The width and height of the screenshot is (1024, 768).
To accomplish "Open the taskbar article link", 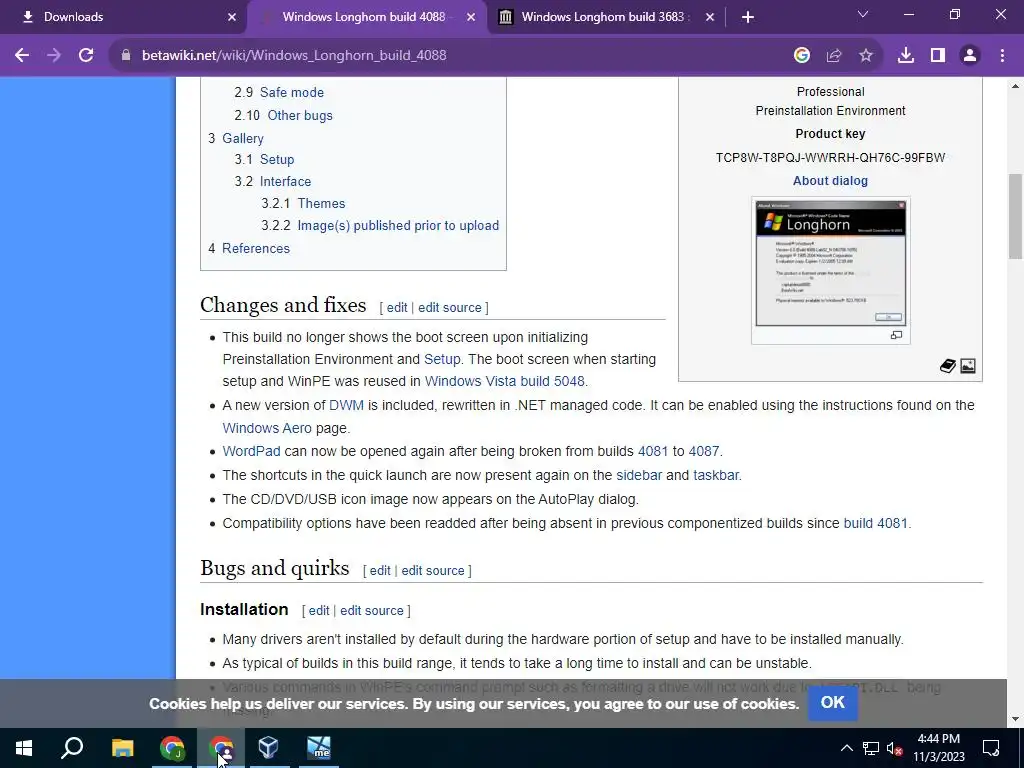I will [x=716, y=475].
